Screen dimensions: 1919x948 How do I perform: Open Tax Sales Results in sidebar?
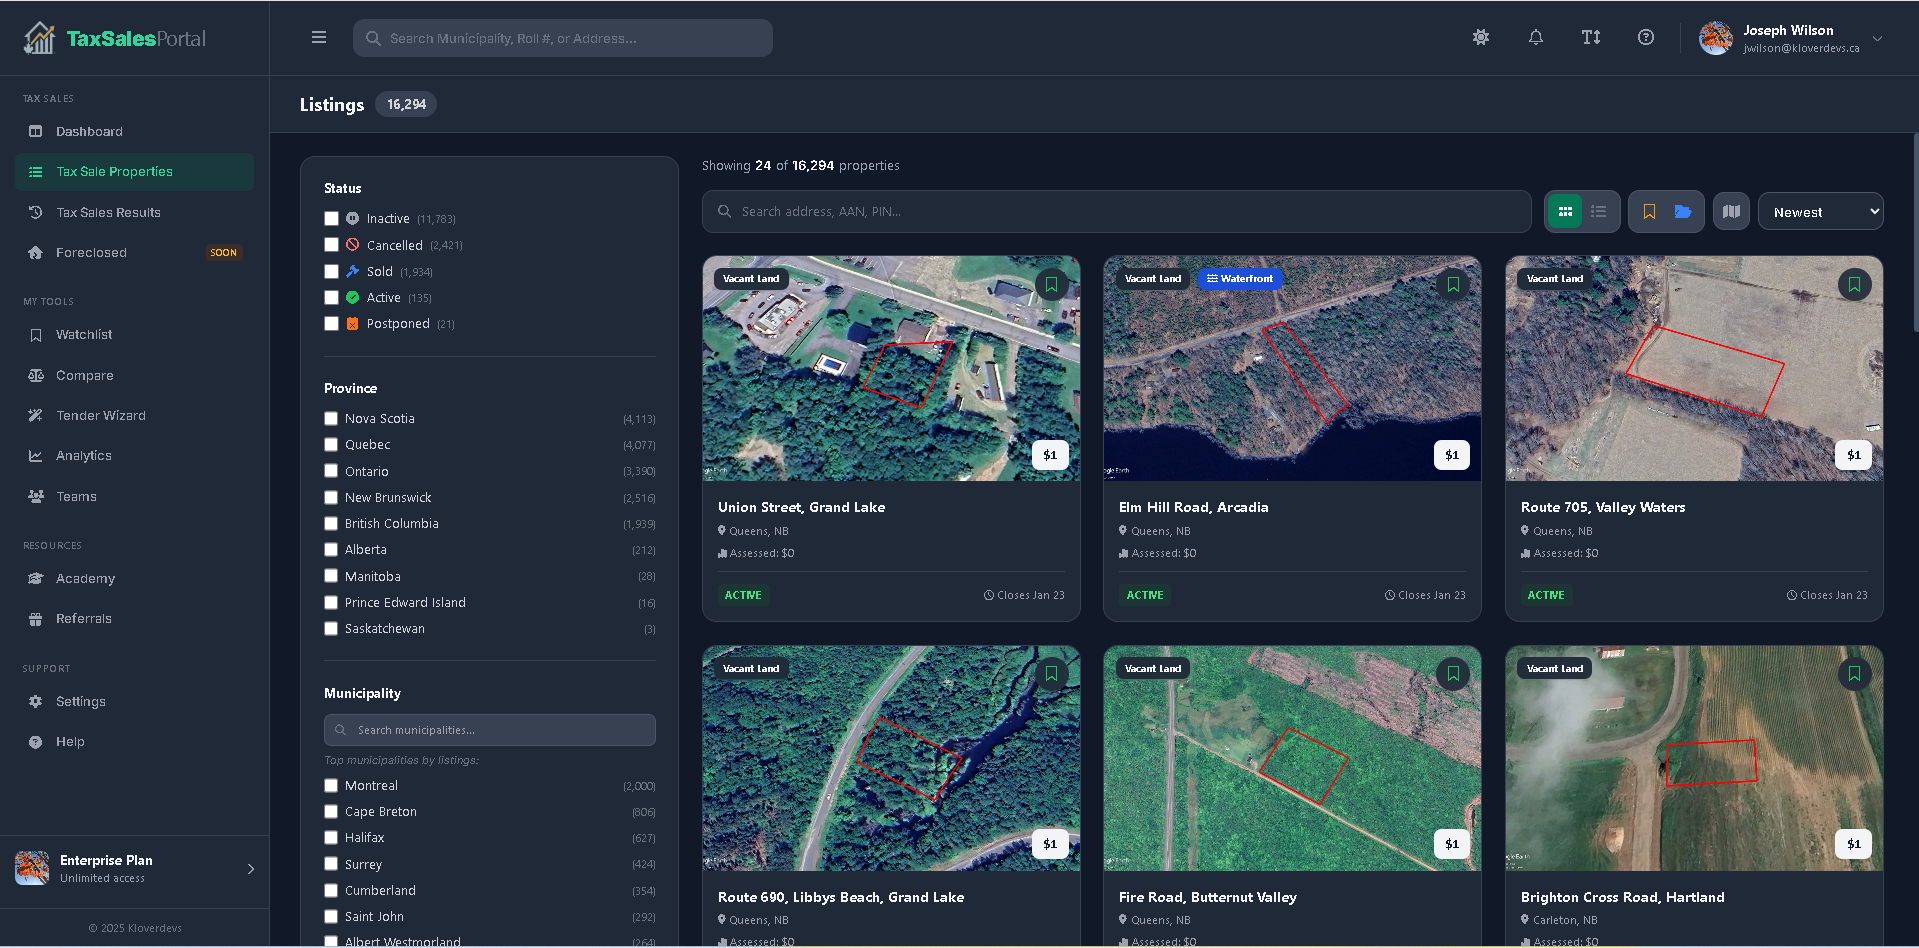tap(108, 213)
